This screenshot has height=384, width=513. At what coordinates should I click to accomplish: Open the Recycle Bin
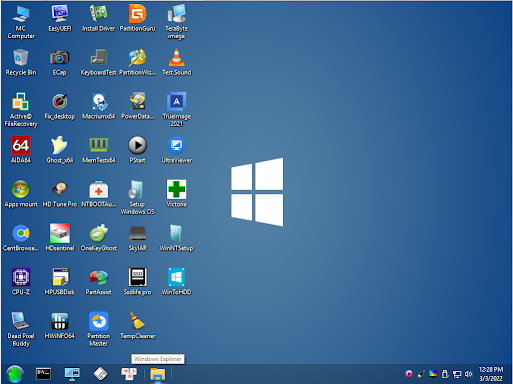click(x=21, y=62)
